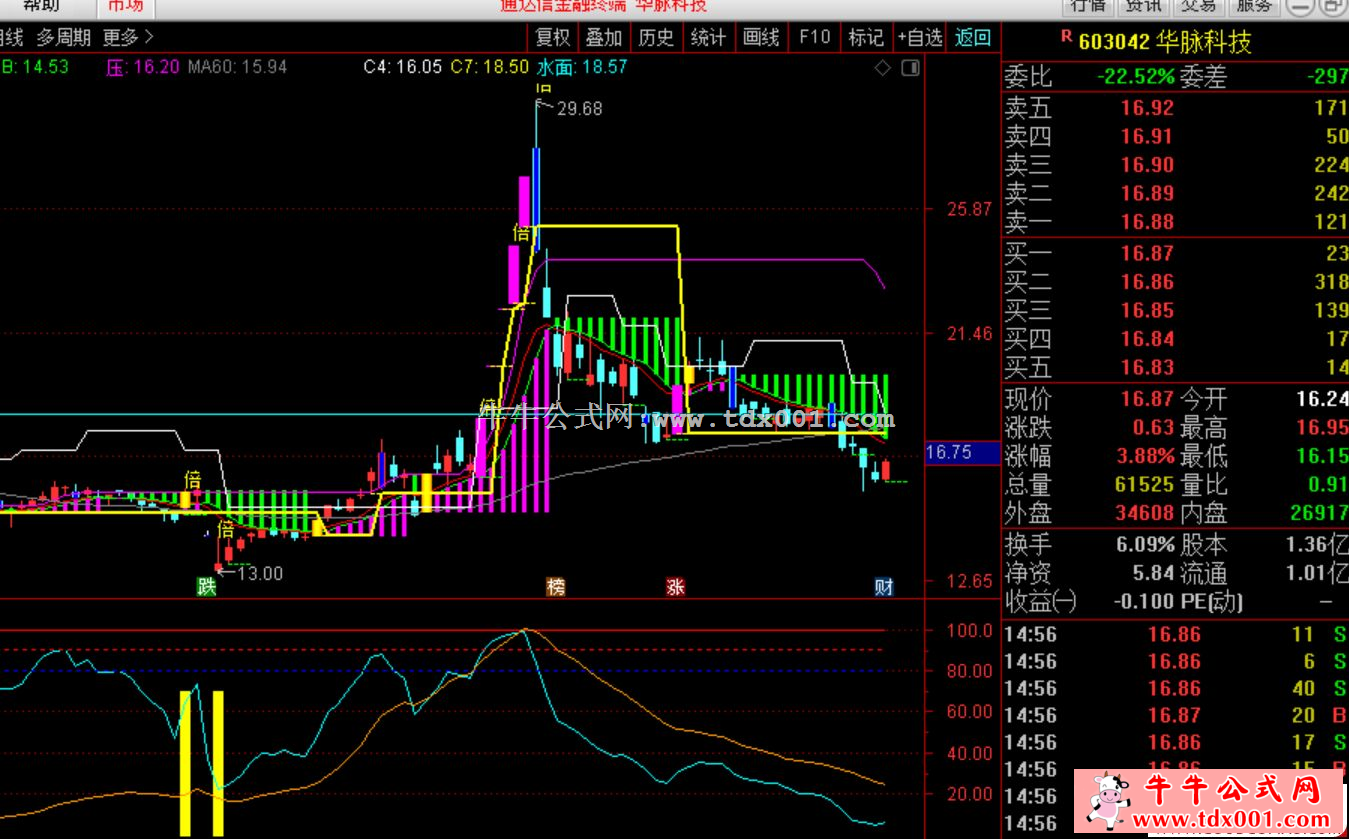Screen dimensions: 1349x839
Task: Click the 外盘 value 34608
Action: tap(1144, 514)
